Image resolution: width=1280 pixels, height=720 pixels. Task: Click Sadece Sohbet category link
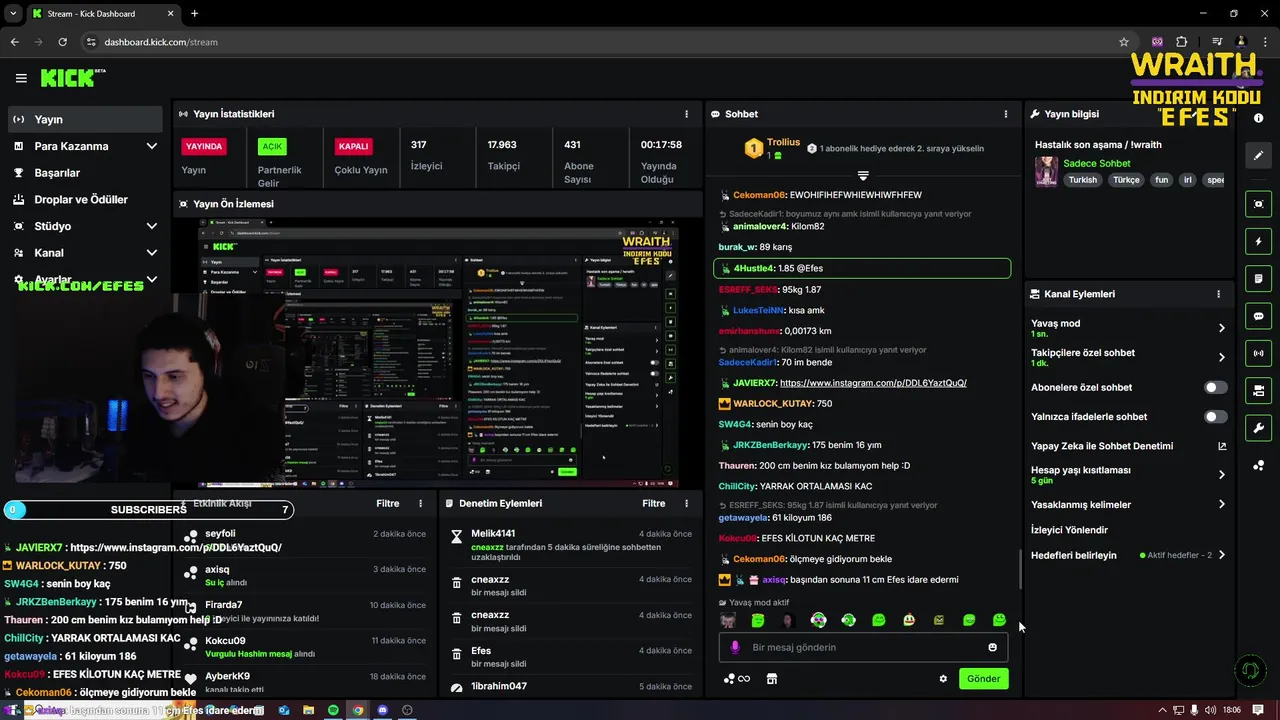[1096, 163]
